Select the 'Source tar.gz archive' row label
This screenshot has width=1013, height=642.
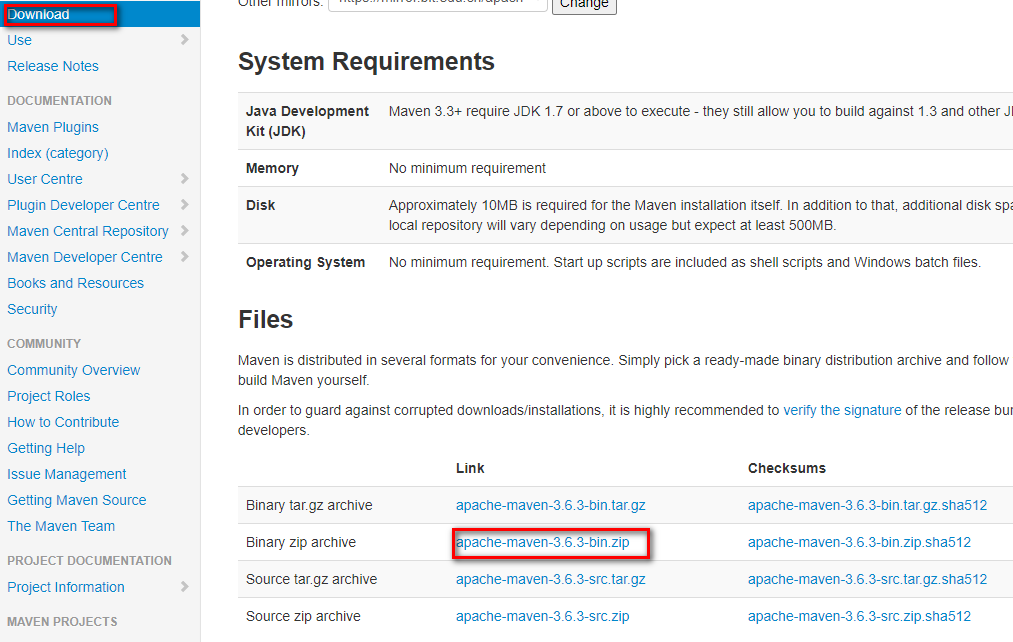(x=311, y=579)
